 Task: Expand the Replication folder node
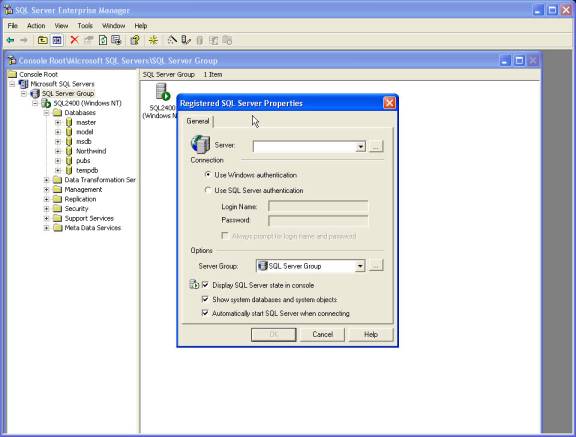coord(47,199)
